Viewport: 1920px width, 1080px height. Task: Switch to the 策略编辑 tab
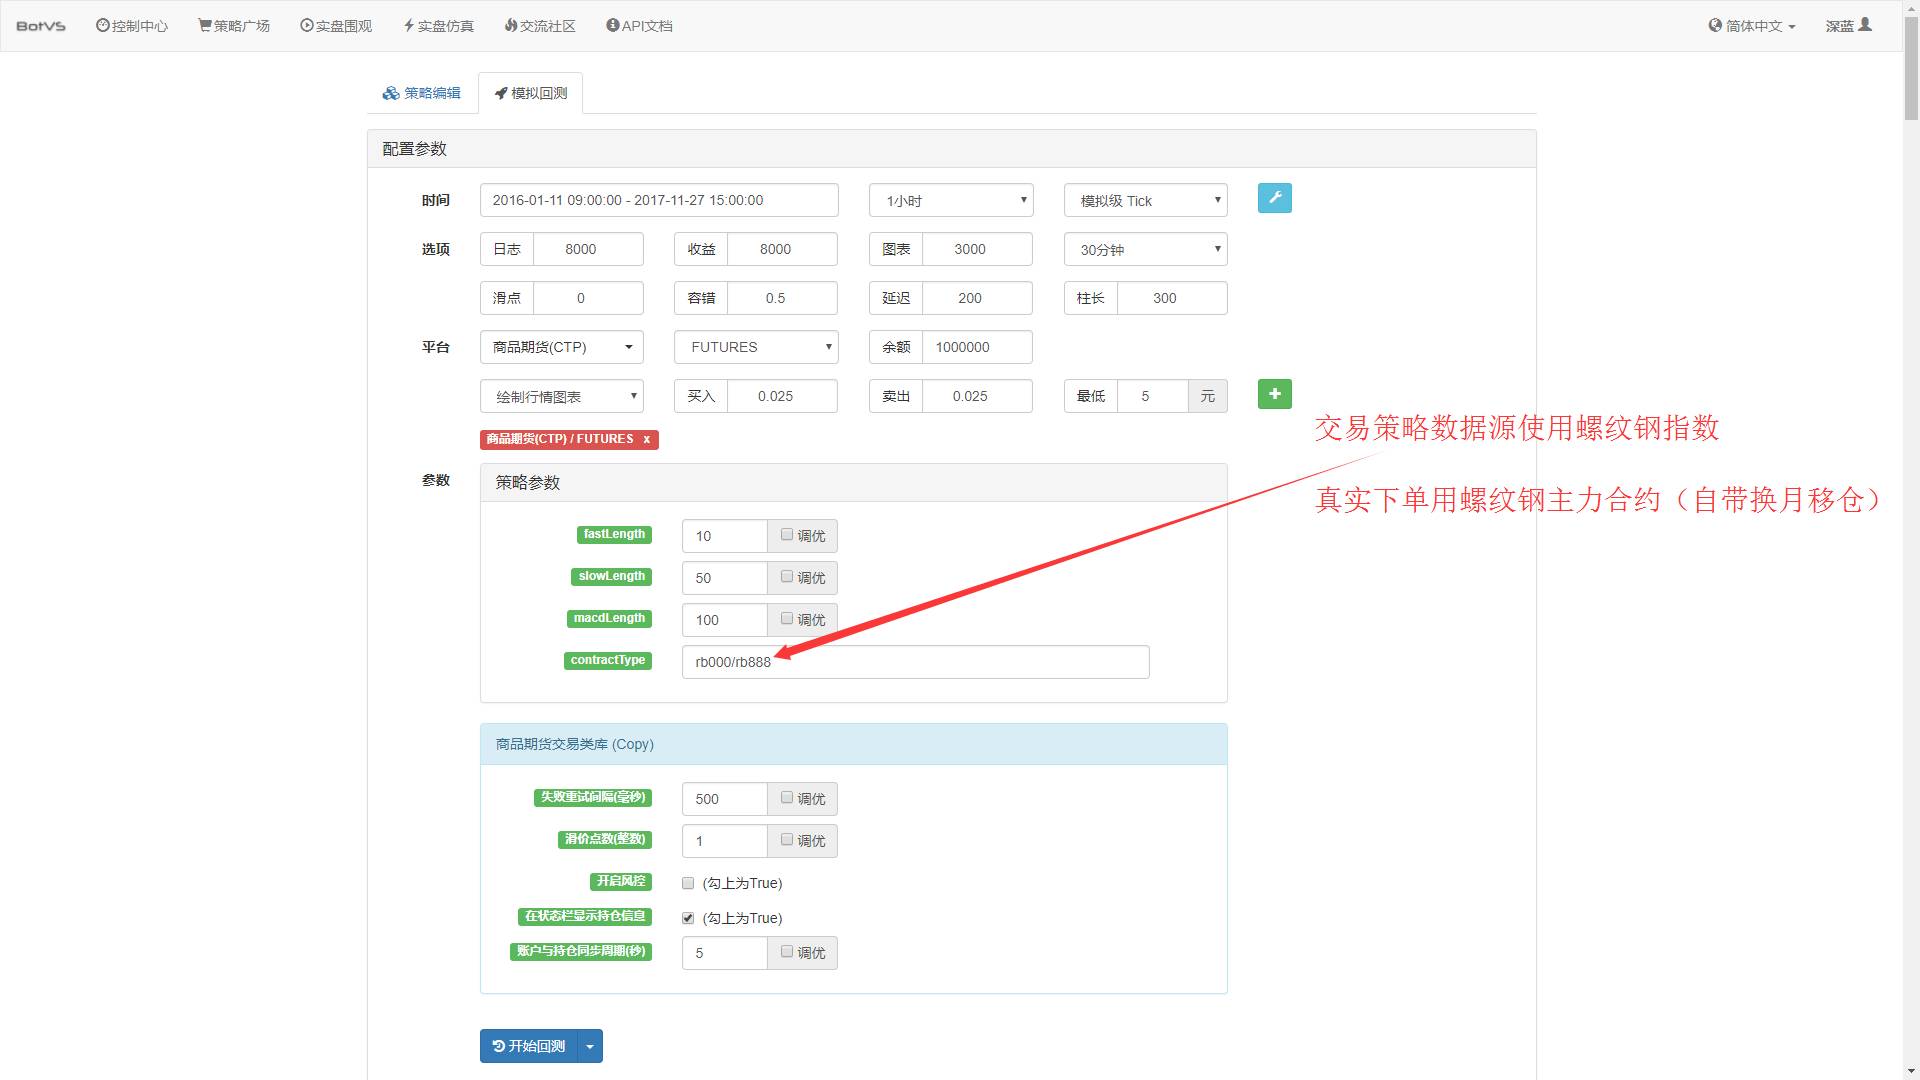[422, 93]
